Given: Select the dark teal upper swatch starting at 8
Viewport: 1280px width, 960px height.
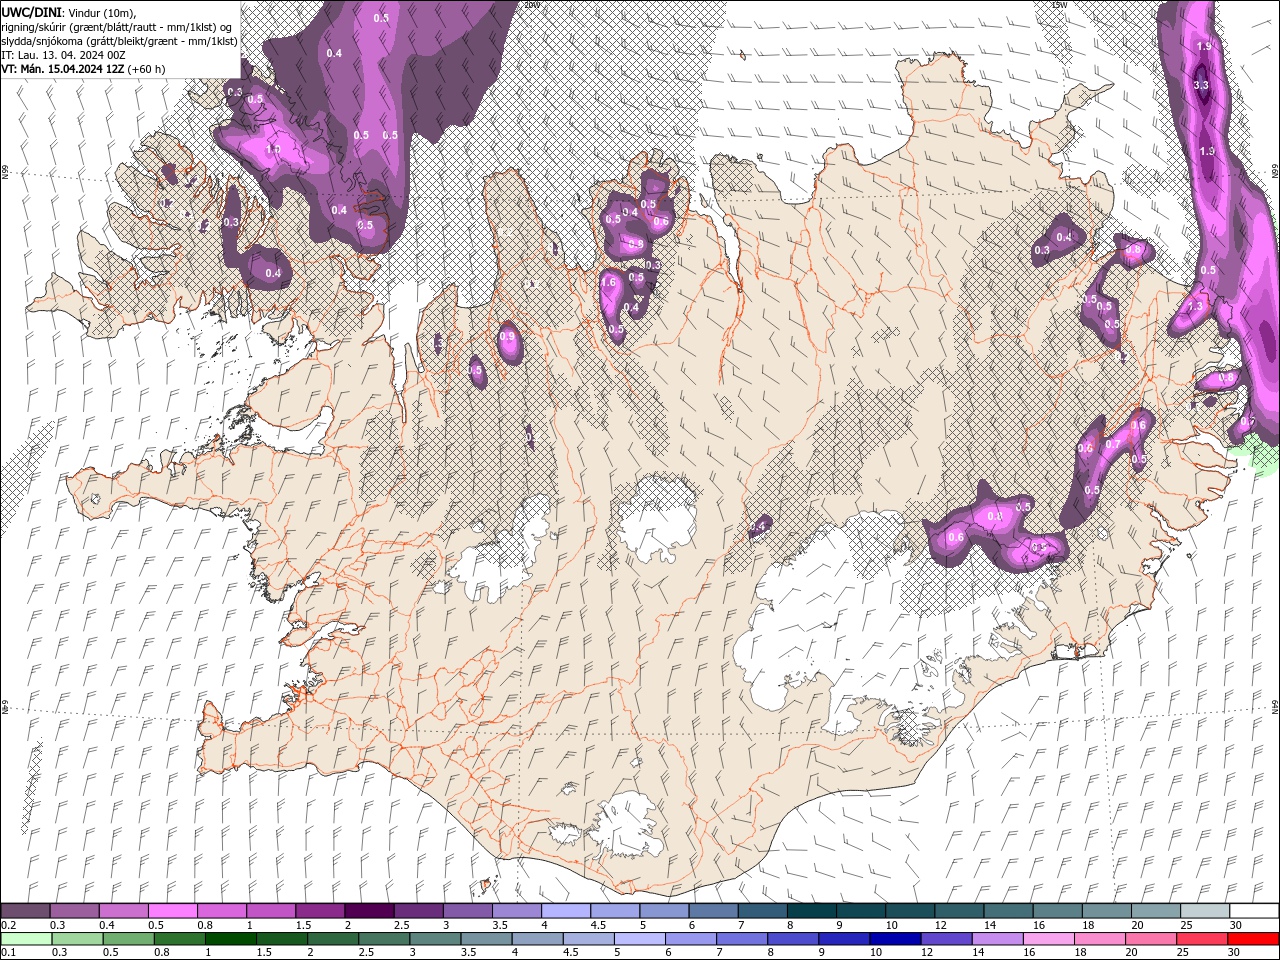Looking at the screenshot, I should tap(811, 911).
